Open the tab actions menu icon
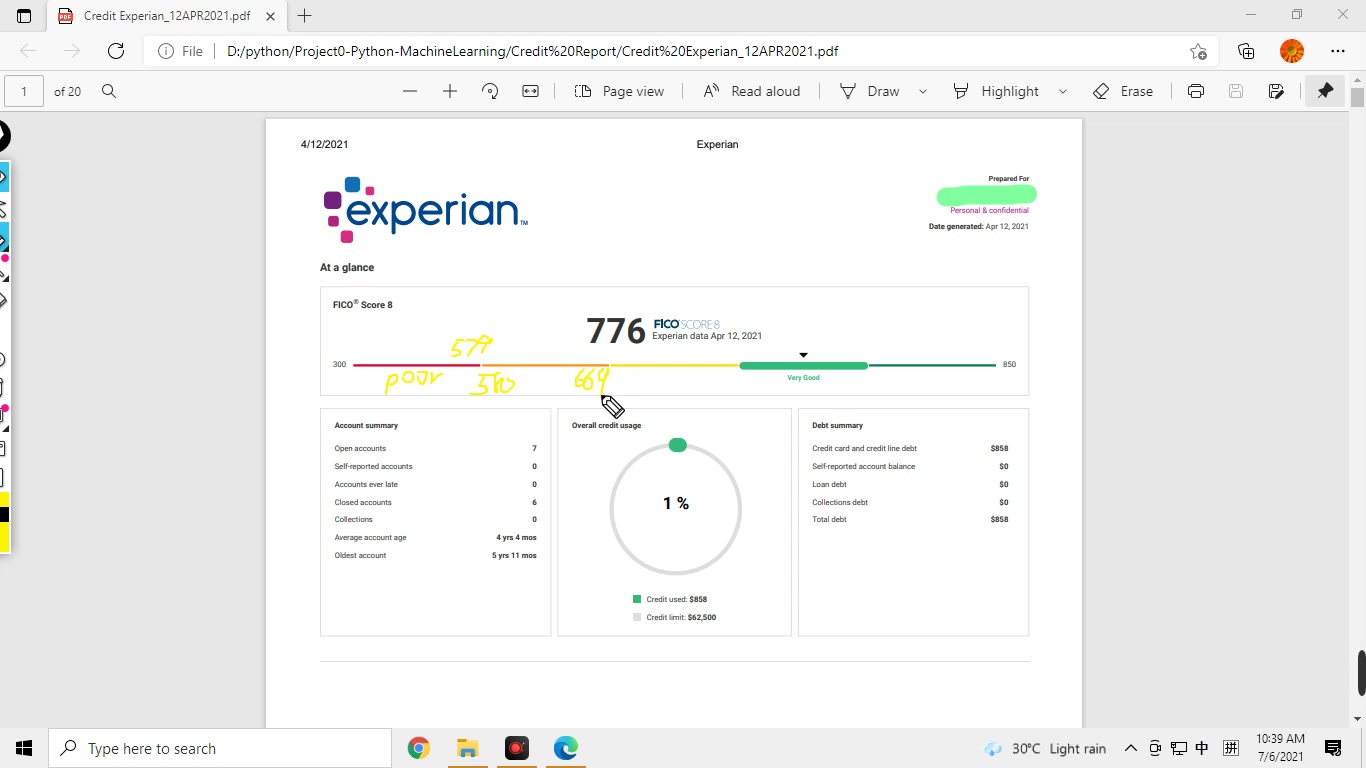1366x768 pixels. click(x=24, y=16)
